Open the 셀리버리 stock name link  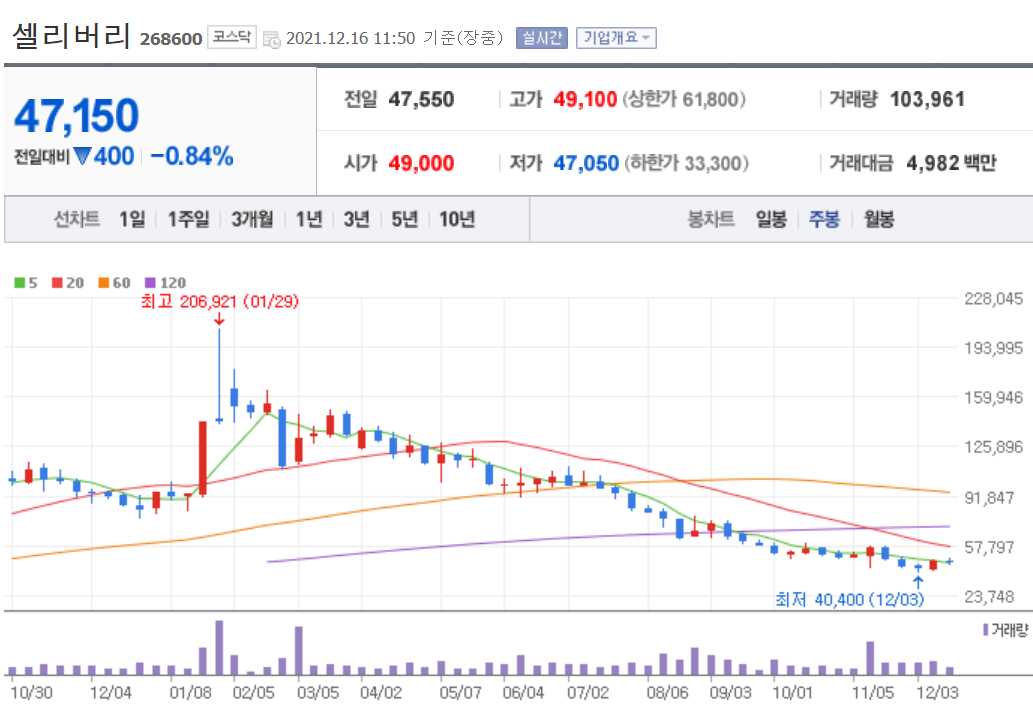[70, 35]
